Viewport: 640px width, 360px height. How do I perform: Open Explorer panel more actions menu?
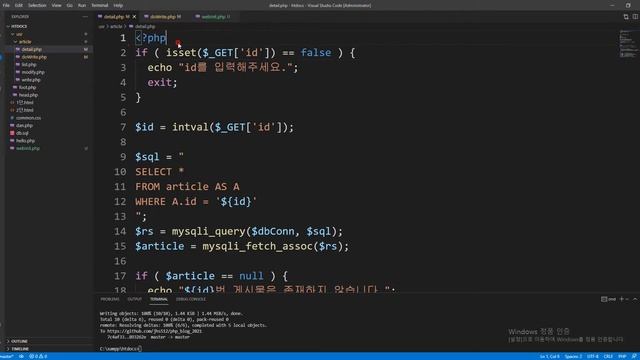click(85, 17)
